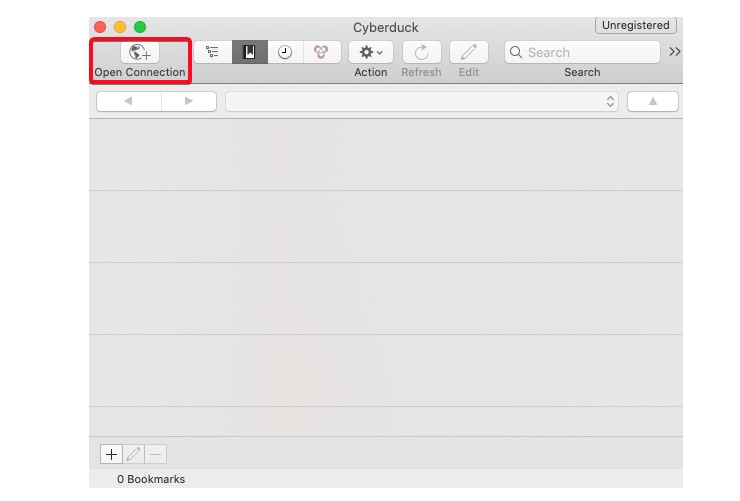Click the Unregistered button in title bar
740x501 pixels.
pyautogui.click(x=636, y=25)
